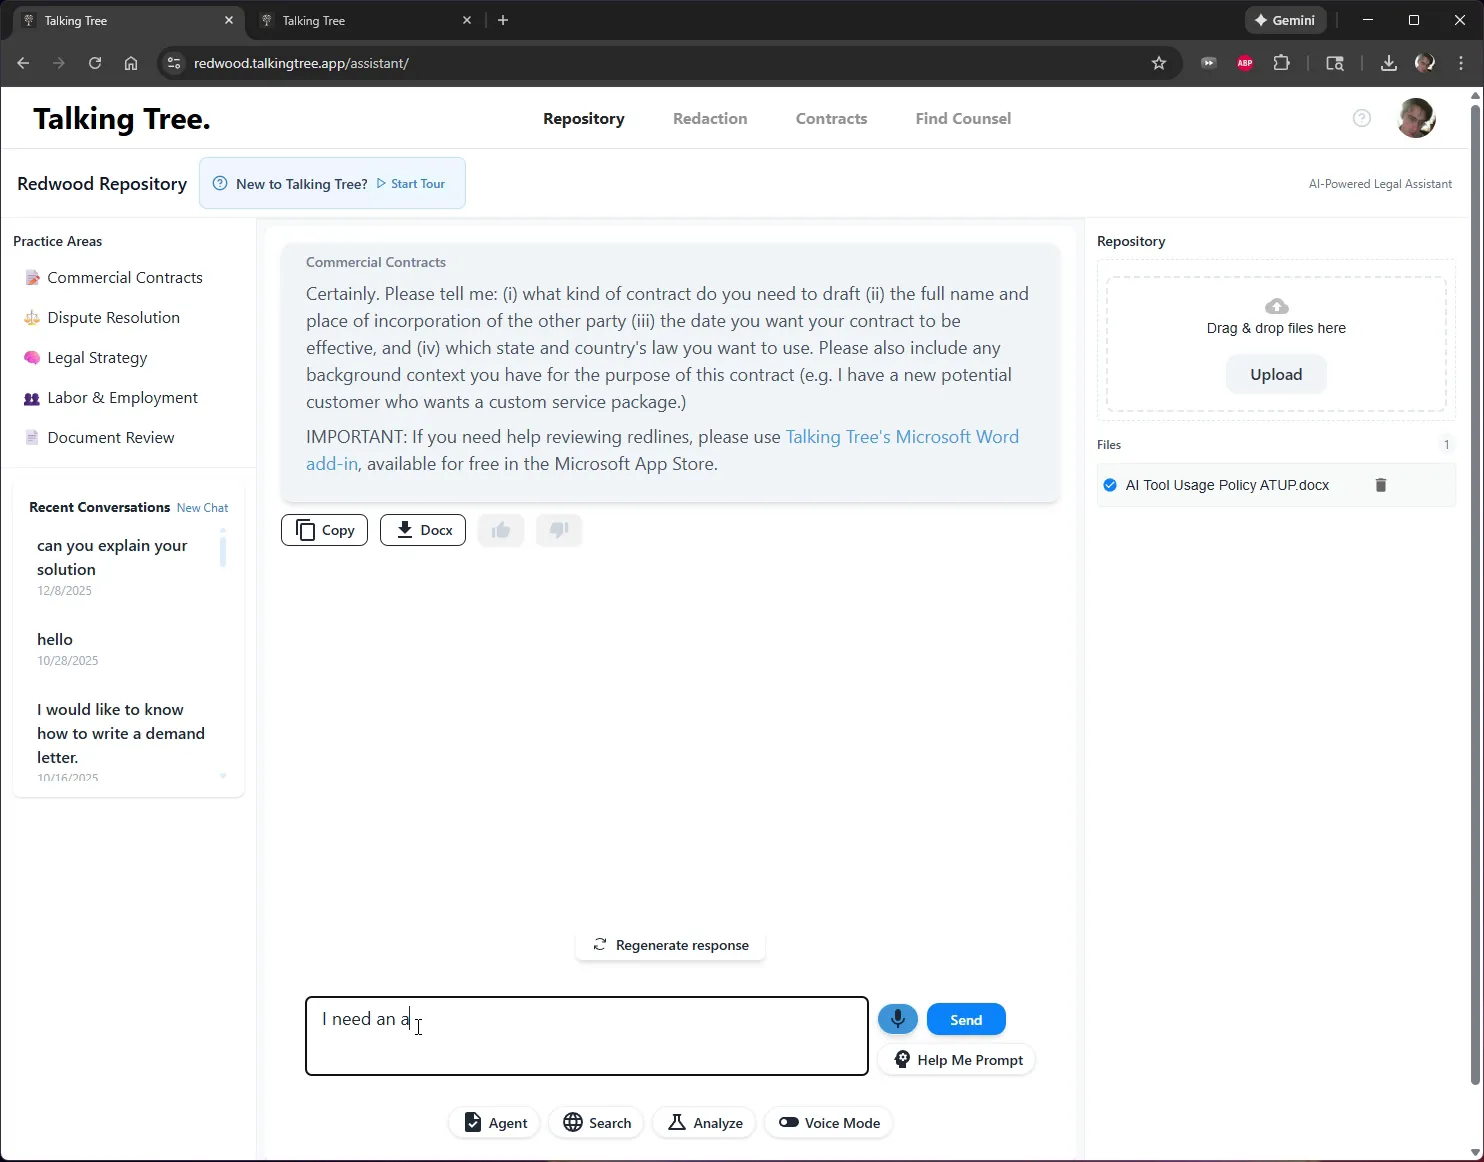Start the Talking Tree tour
This screenshot has height=1162, width=1484.
(x=411, y=184)
